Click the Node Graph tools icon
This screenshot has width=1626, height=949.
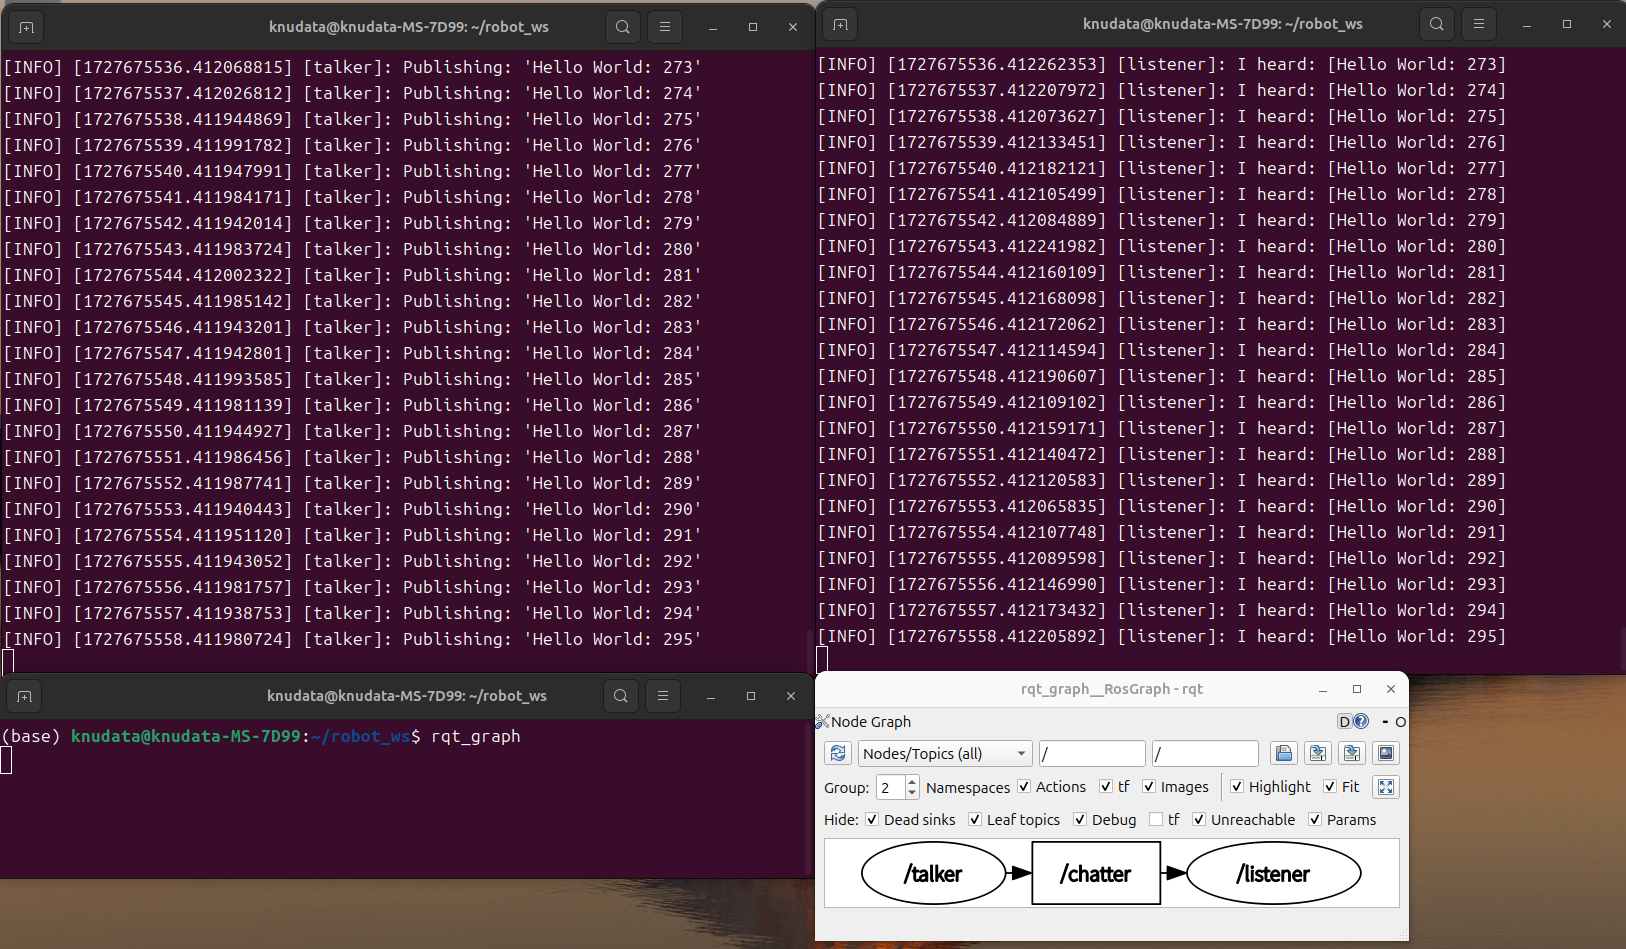click(822, 721)
